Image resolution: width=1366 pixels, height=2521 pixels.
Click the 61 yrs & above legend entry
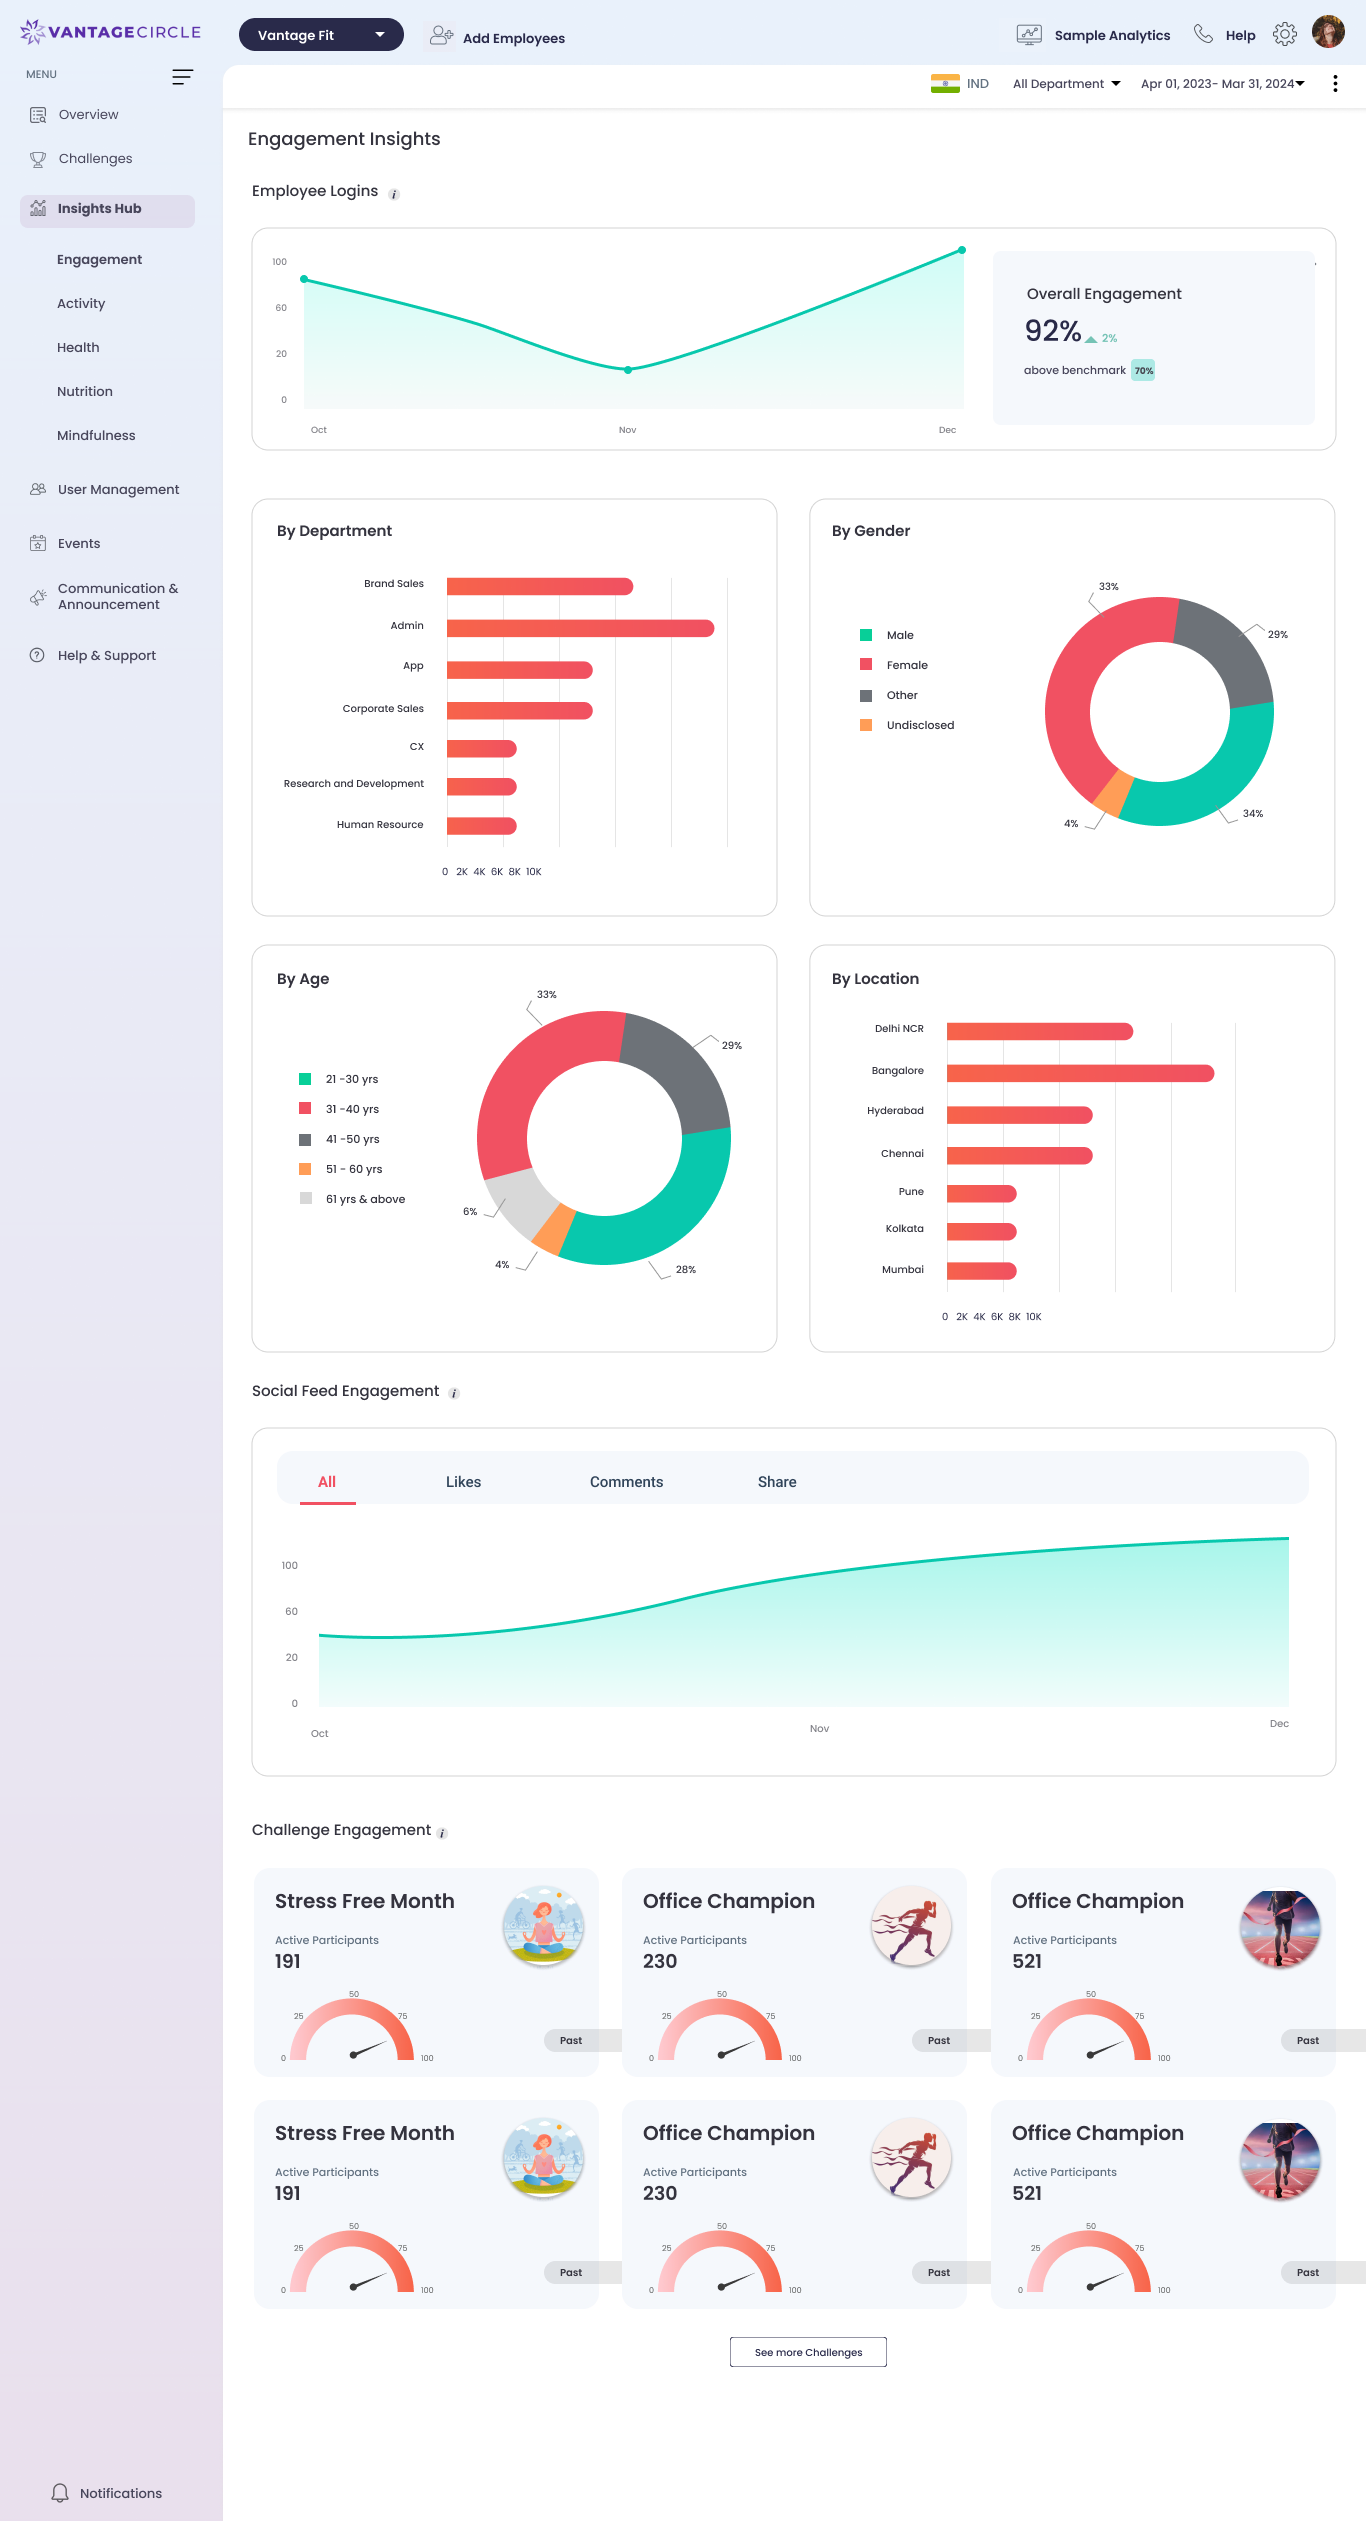coord(353,1199)
